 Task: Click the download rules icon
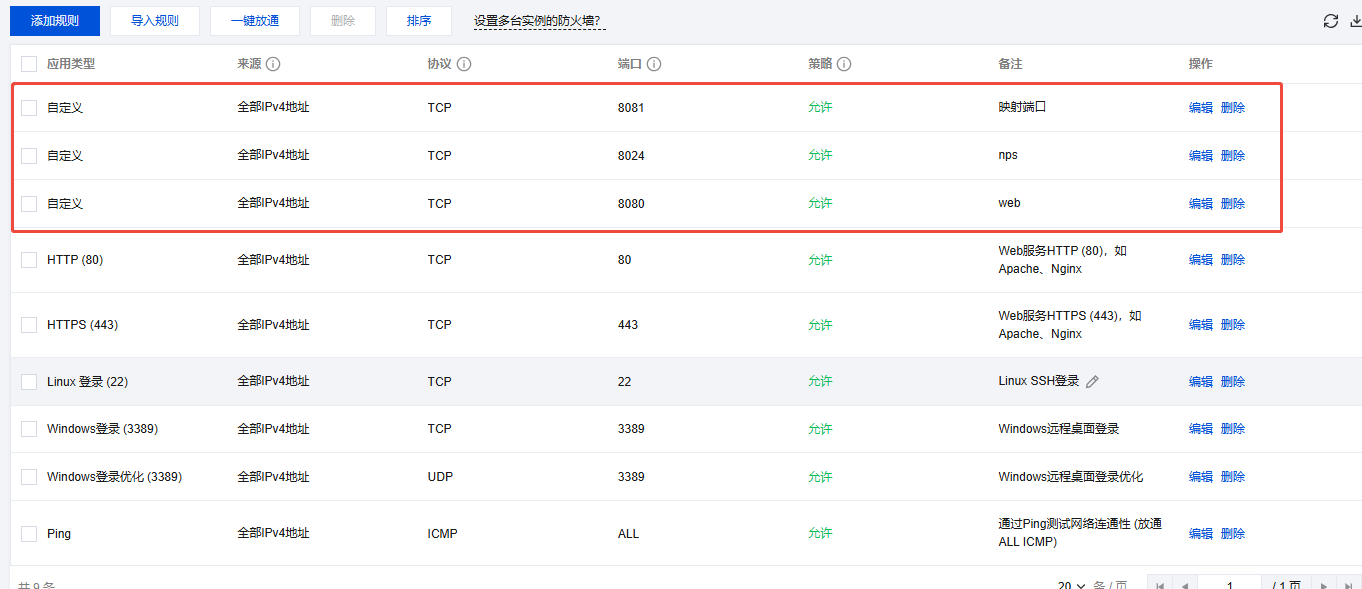pos(1355,21)
